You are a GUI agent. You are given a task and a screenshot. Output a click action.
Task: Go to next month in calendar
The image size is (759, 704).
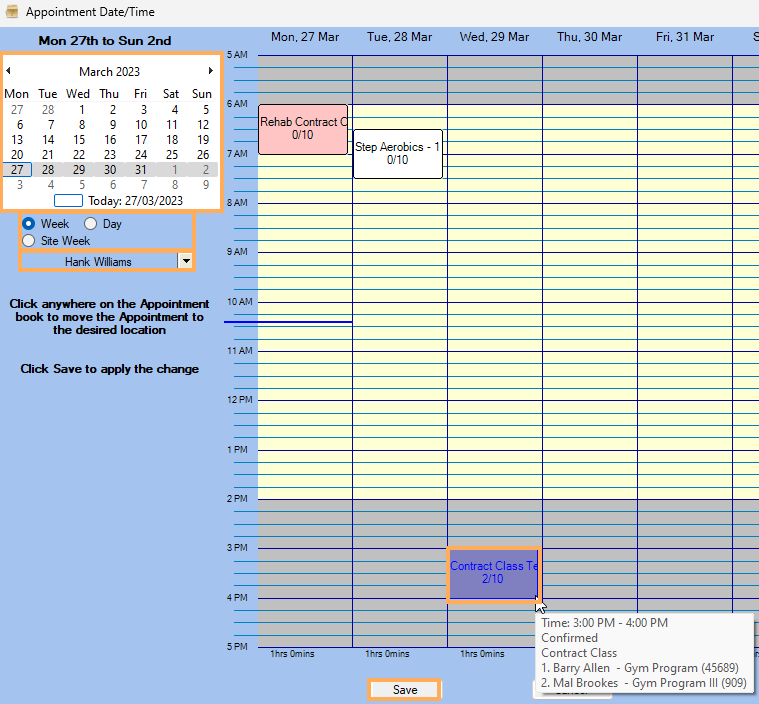[x=211, y=71]
